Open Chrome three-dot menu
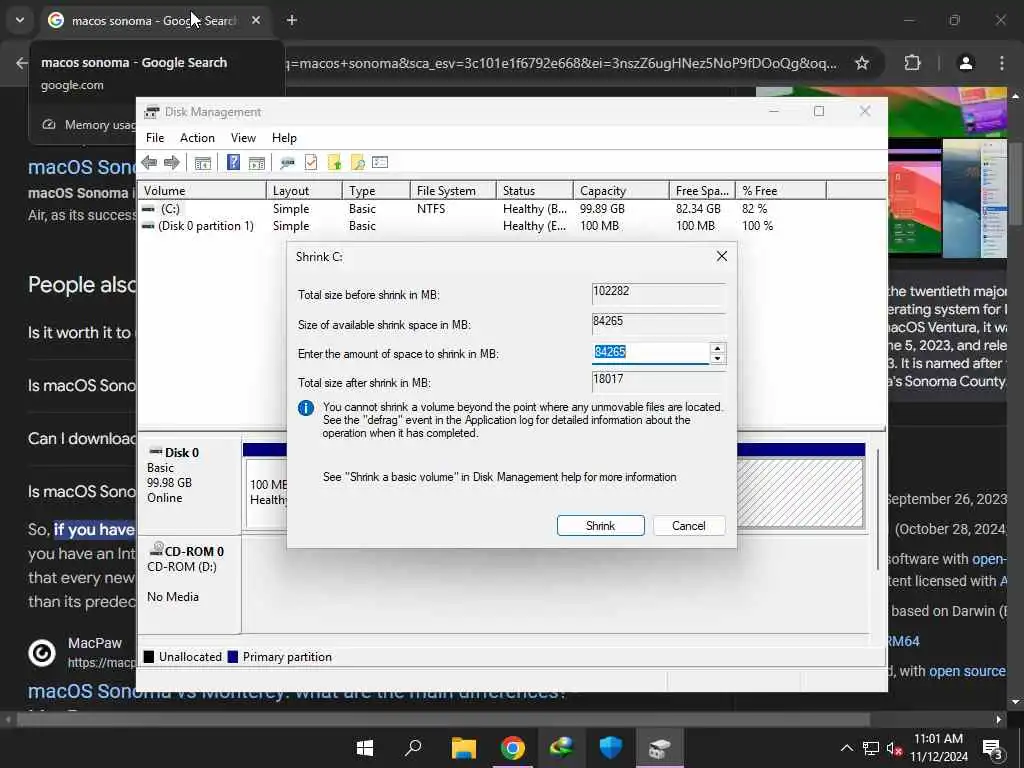1024x768 pixels. point(1002,63)
